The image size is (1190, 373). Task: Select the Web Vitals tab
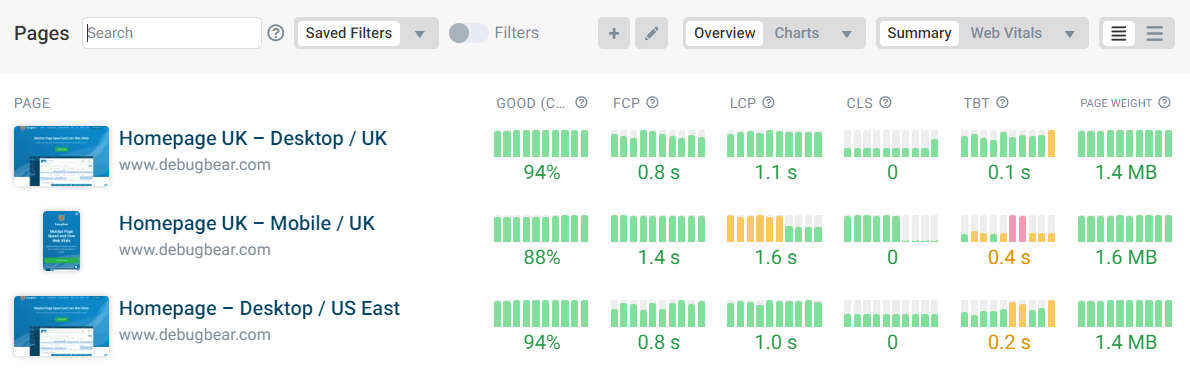[x=1006, y=33]
